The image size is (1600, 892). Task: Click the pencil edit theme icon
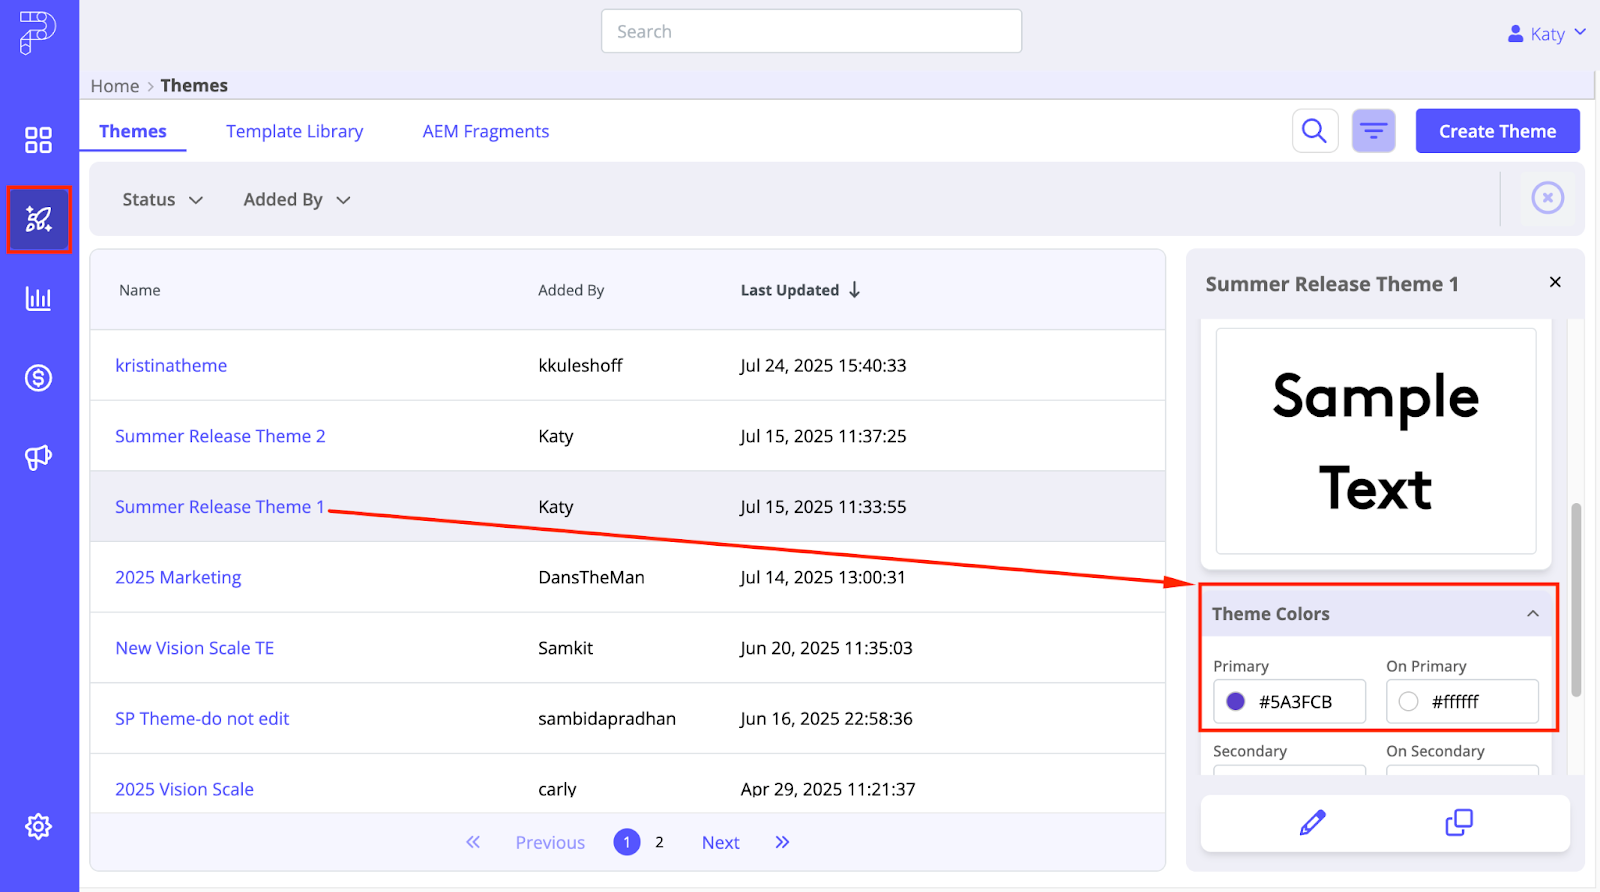1312,823
